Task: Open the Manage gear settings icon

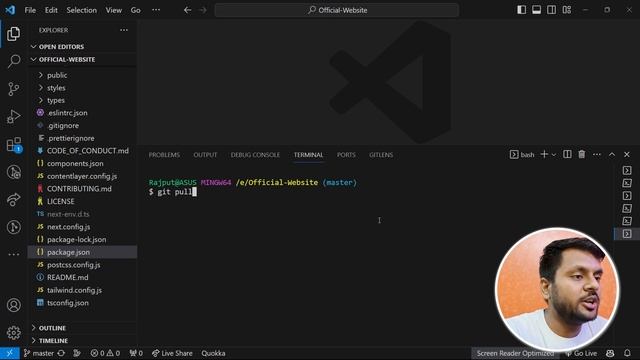Action: 13,333
